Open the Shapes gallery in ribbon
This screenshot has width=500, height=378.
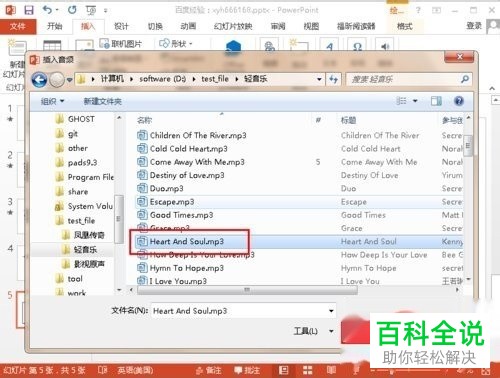click(x=176, y=44)
